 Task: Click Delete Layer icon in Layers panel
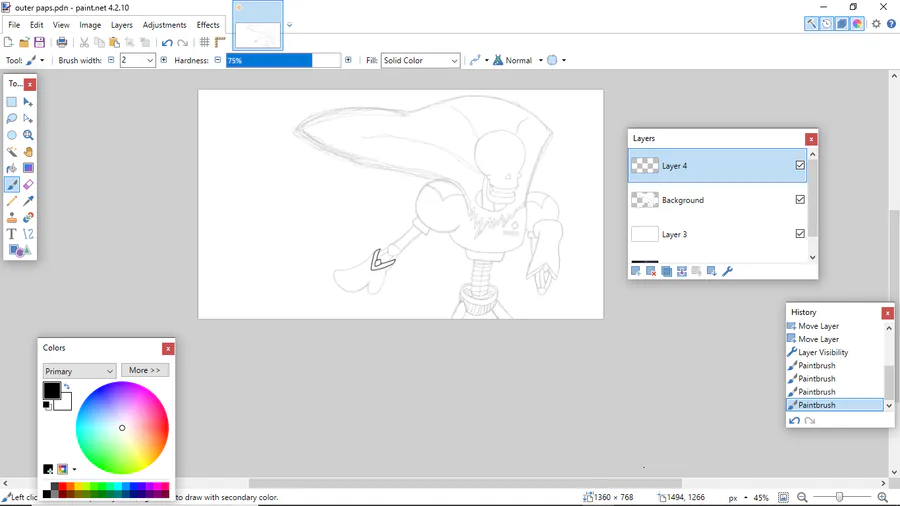(x=651, y=271)
